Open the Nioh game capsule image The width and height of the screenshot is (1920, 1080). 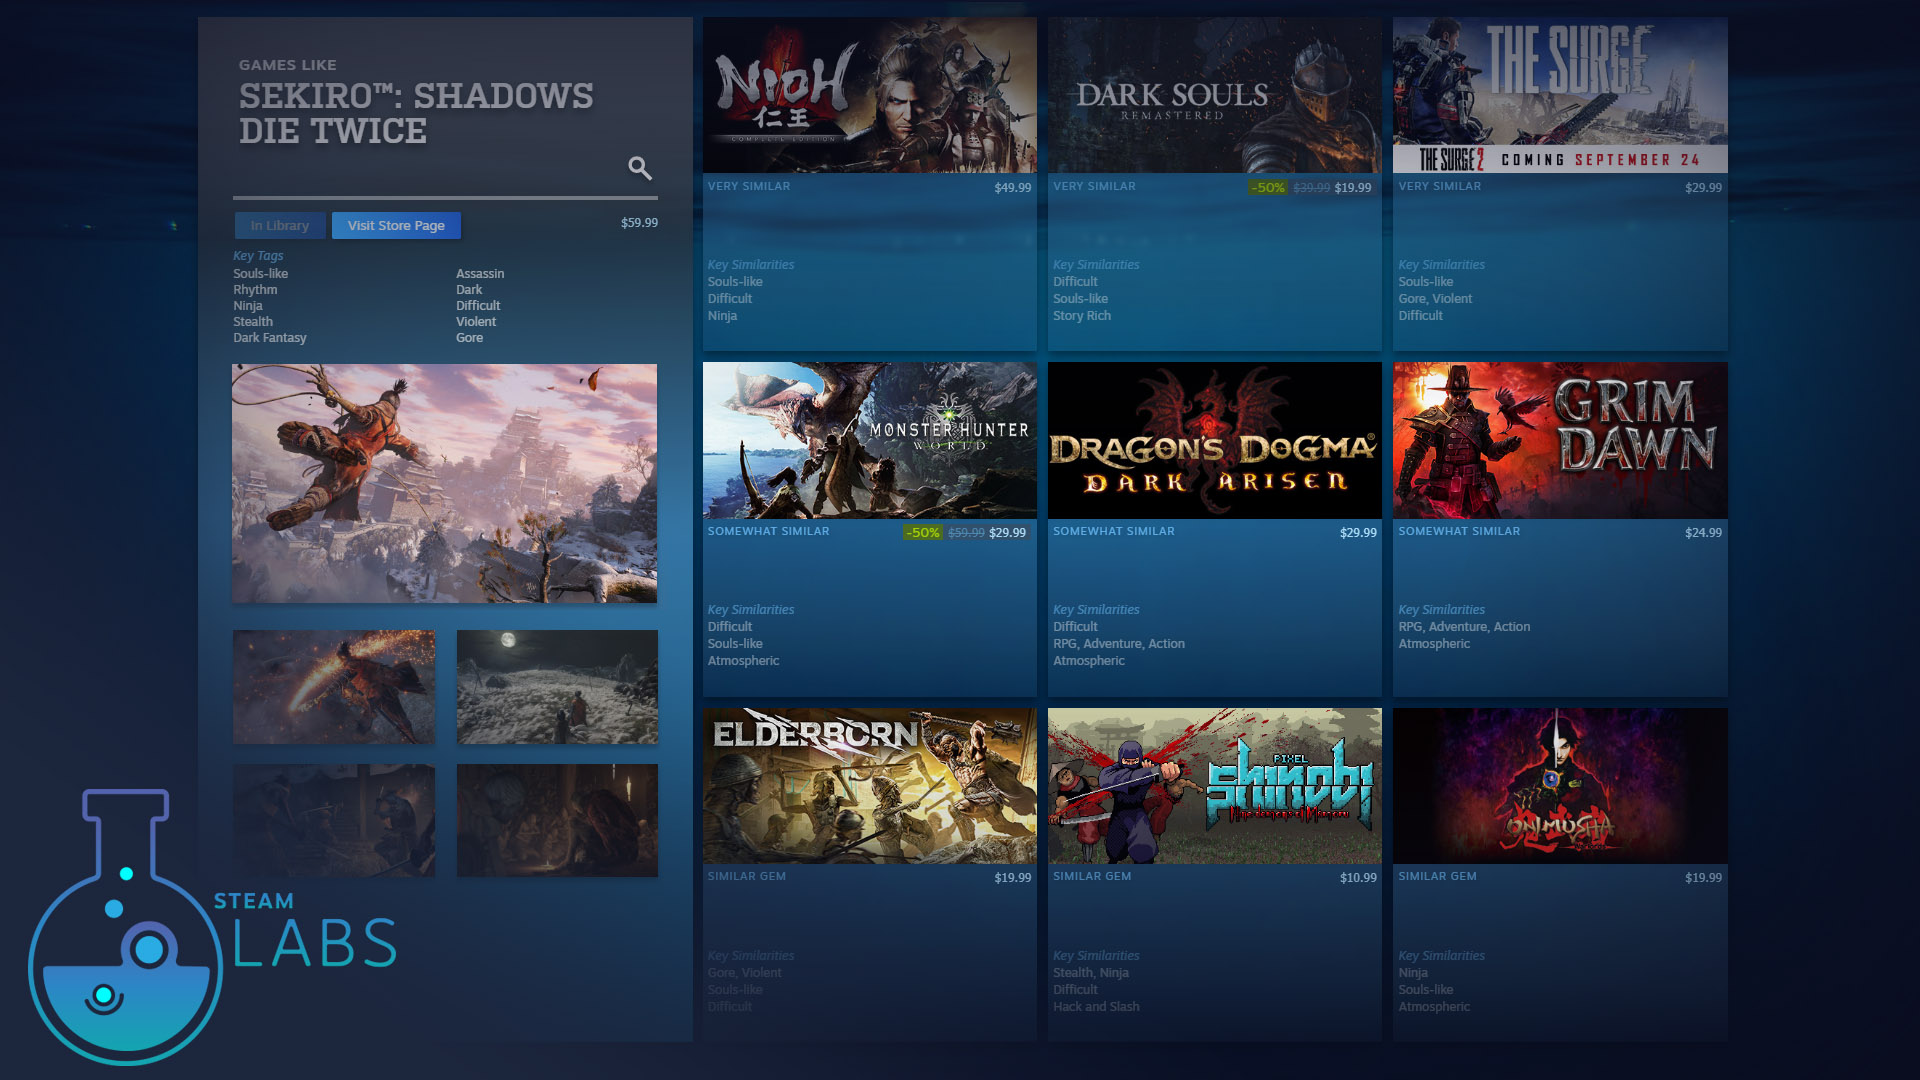tap(869, 95)
